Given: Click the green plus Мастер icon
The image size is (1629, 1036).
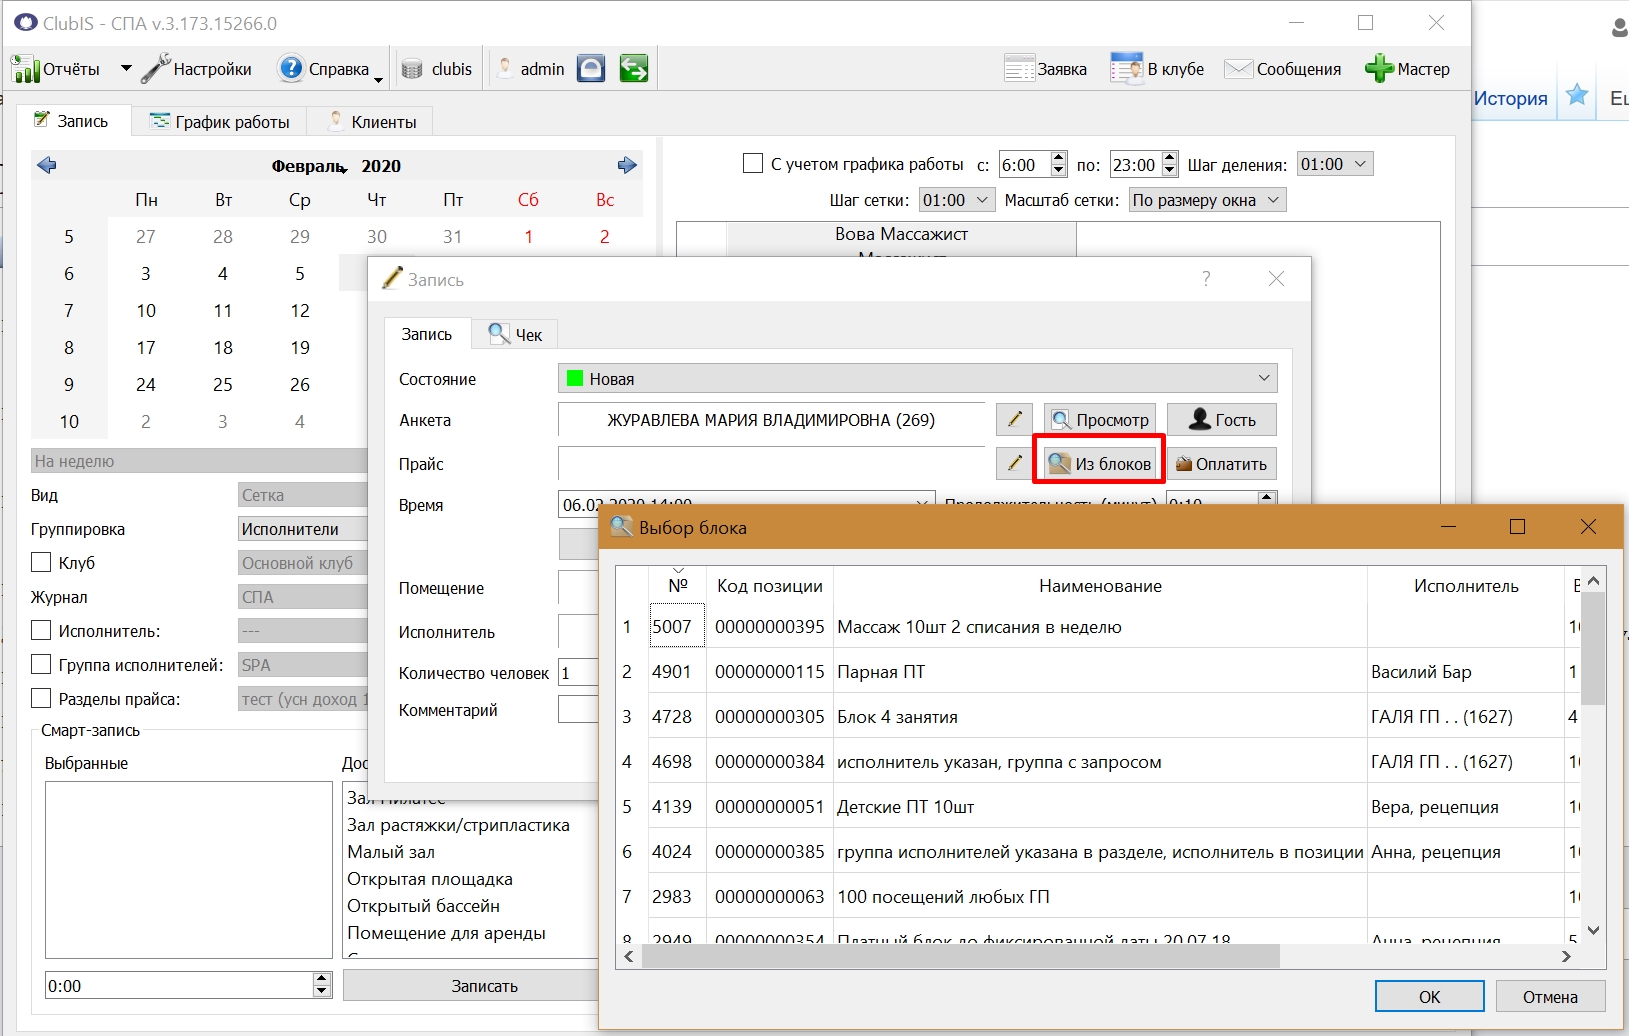Looking at the screenshot, I should tap(1379, 68).
